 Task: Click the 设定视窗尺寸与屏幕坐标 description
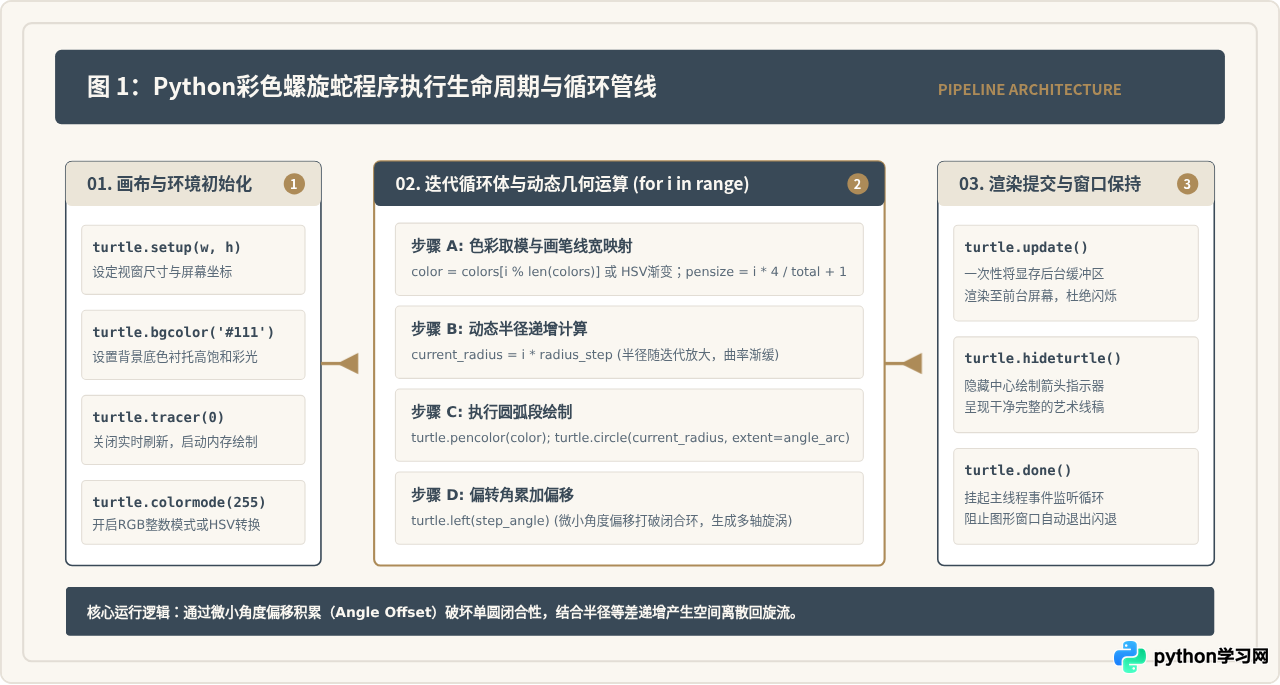coord(162,272)
